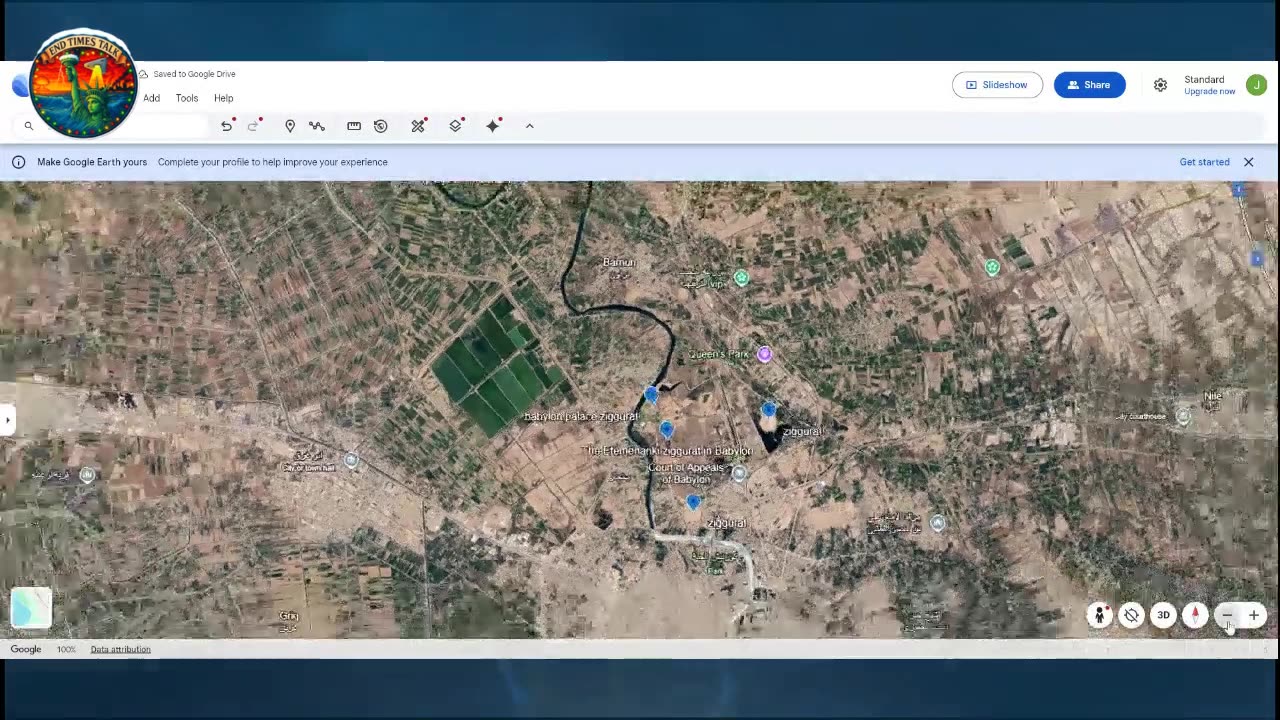
Task: Click the search magnifier icon
Action: pyautogui.click(x=29, y=126)
